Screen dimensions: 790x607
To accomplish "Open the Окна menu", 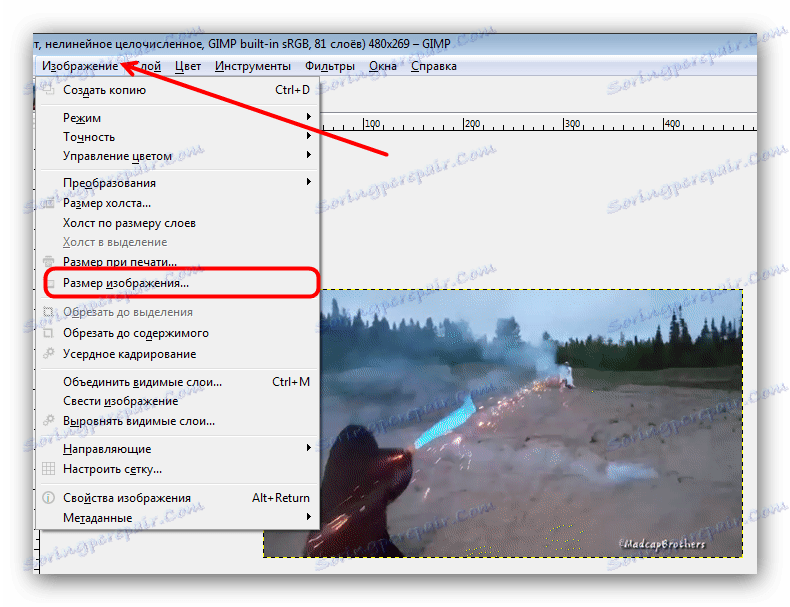I will coord(382,66).
